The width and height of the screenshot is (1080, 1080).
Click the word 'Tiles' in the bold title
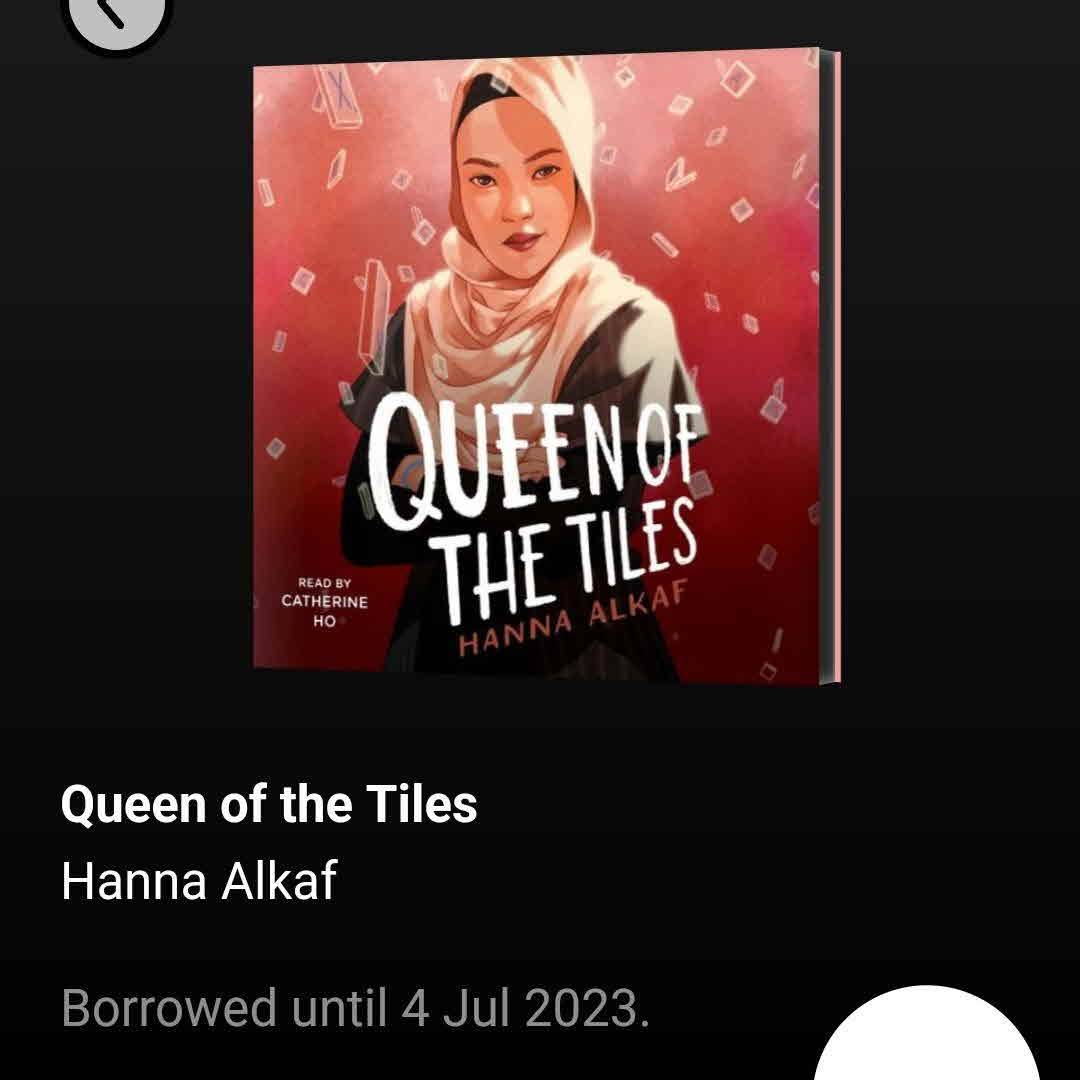pyautogui.click(x=421, y=804)
